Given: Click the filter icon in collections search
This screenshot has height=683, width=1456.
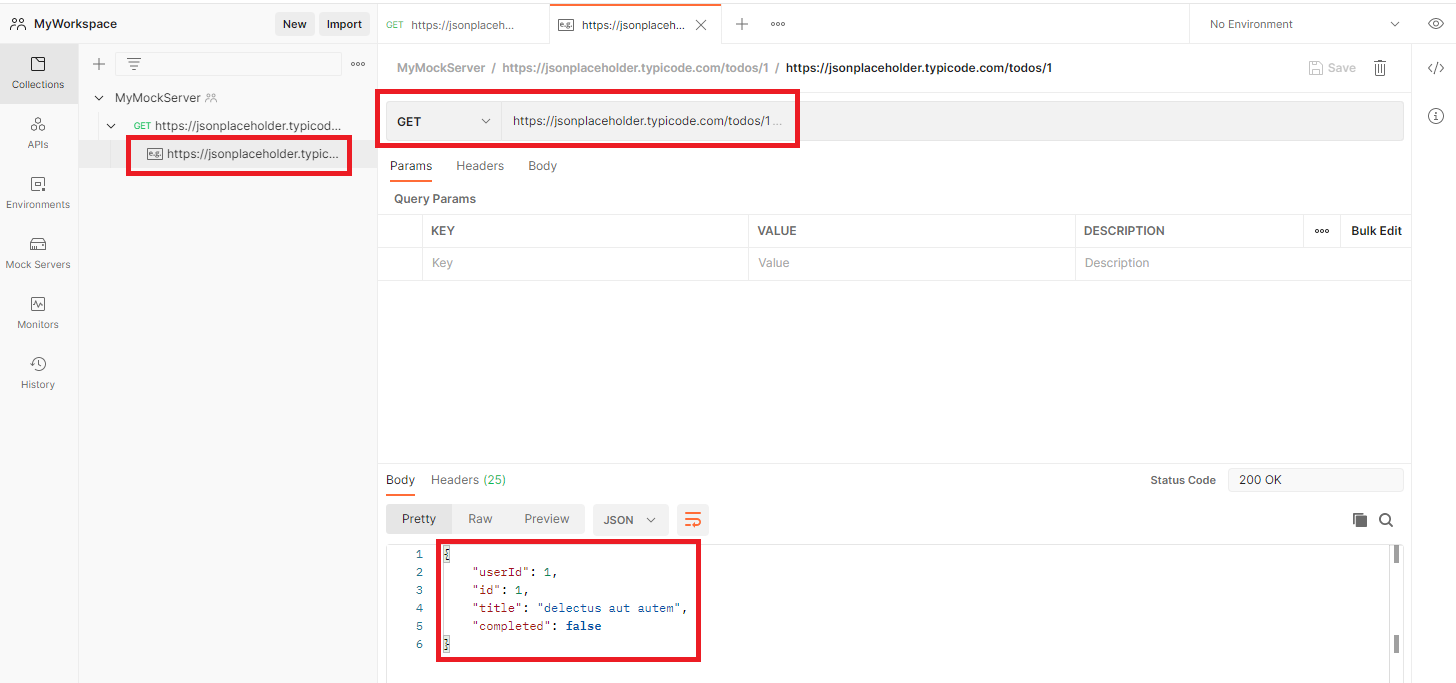Looking at the screenshot, I should point(133,64).
